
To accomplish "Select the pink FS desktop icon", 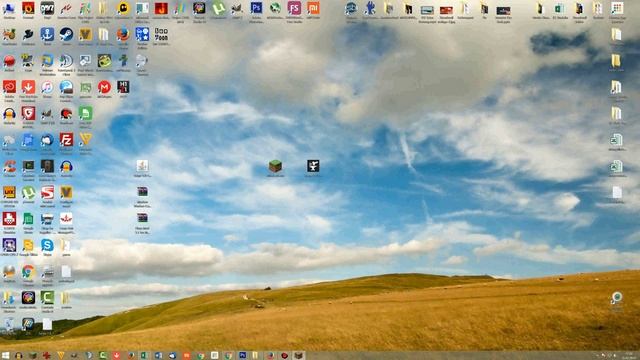I will (x=294, y=7).
